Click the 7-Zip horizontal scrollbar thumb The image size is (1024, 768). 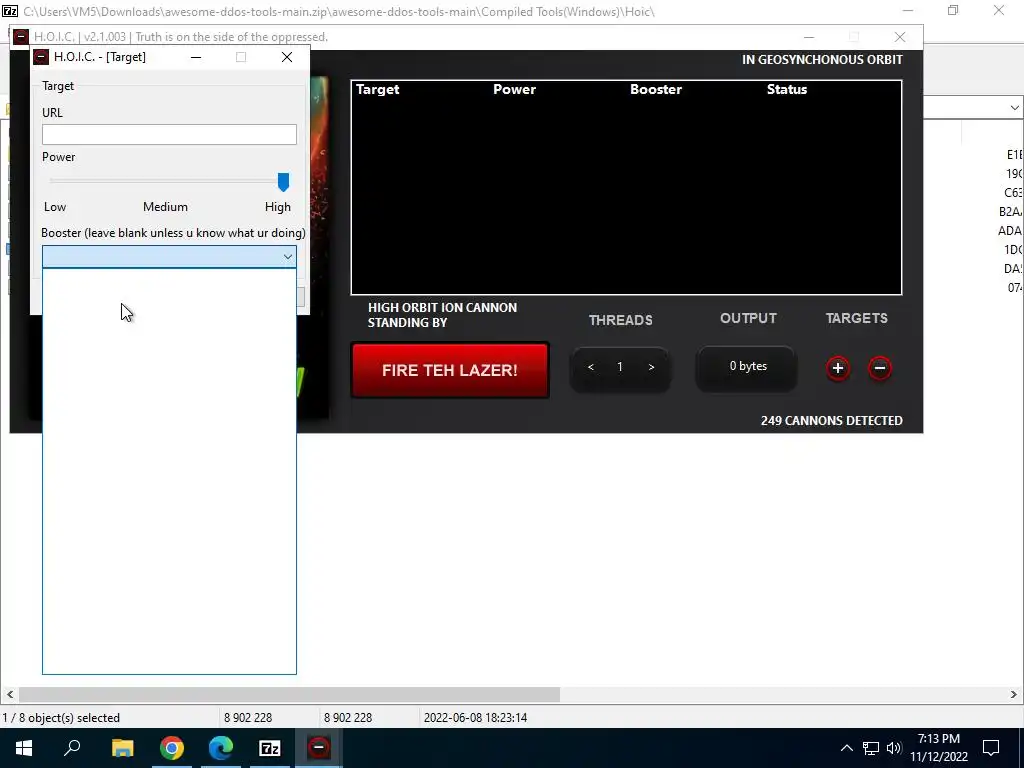[289, 694]
